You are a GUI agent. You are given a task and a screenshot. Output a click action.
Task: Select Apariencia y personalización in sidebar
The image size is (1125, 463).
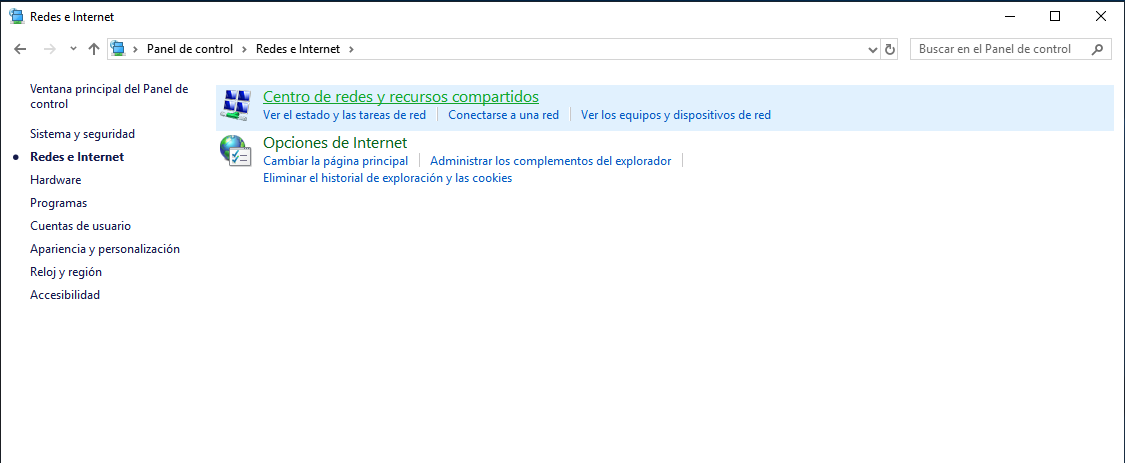[105, 249]
